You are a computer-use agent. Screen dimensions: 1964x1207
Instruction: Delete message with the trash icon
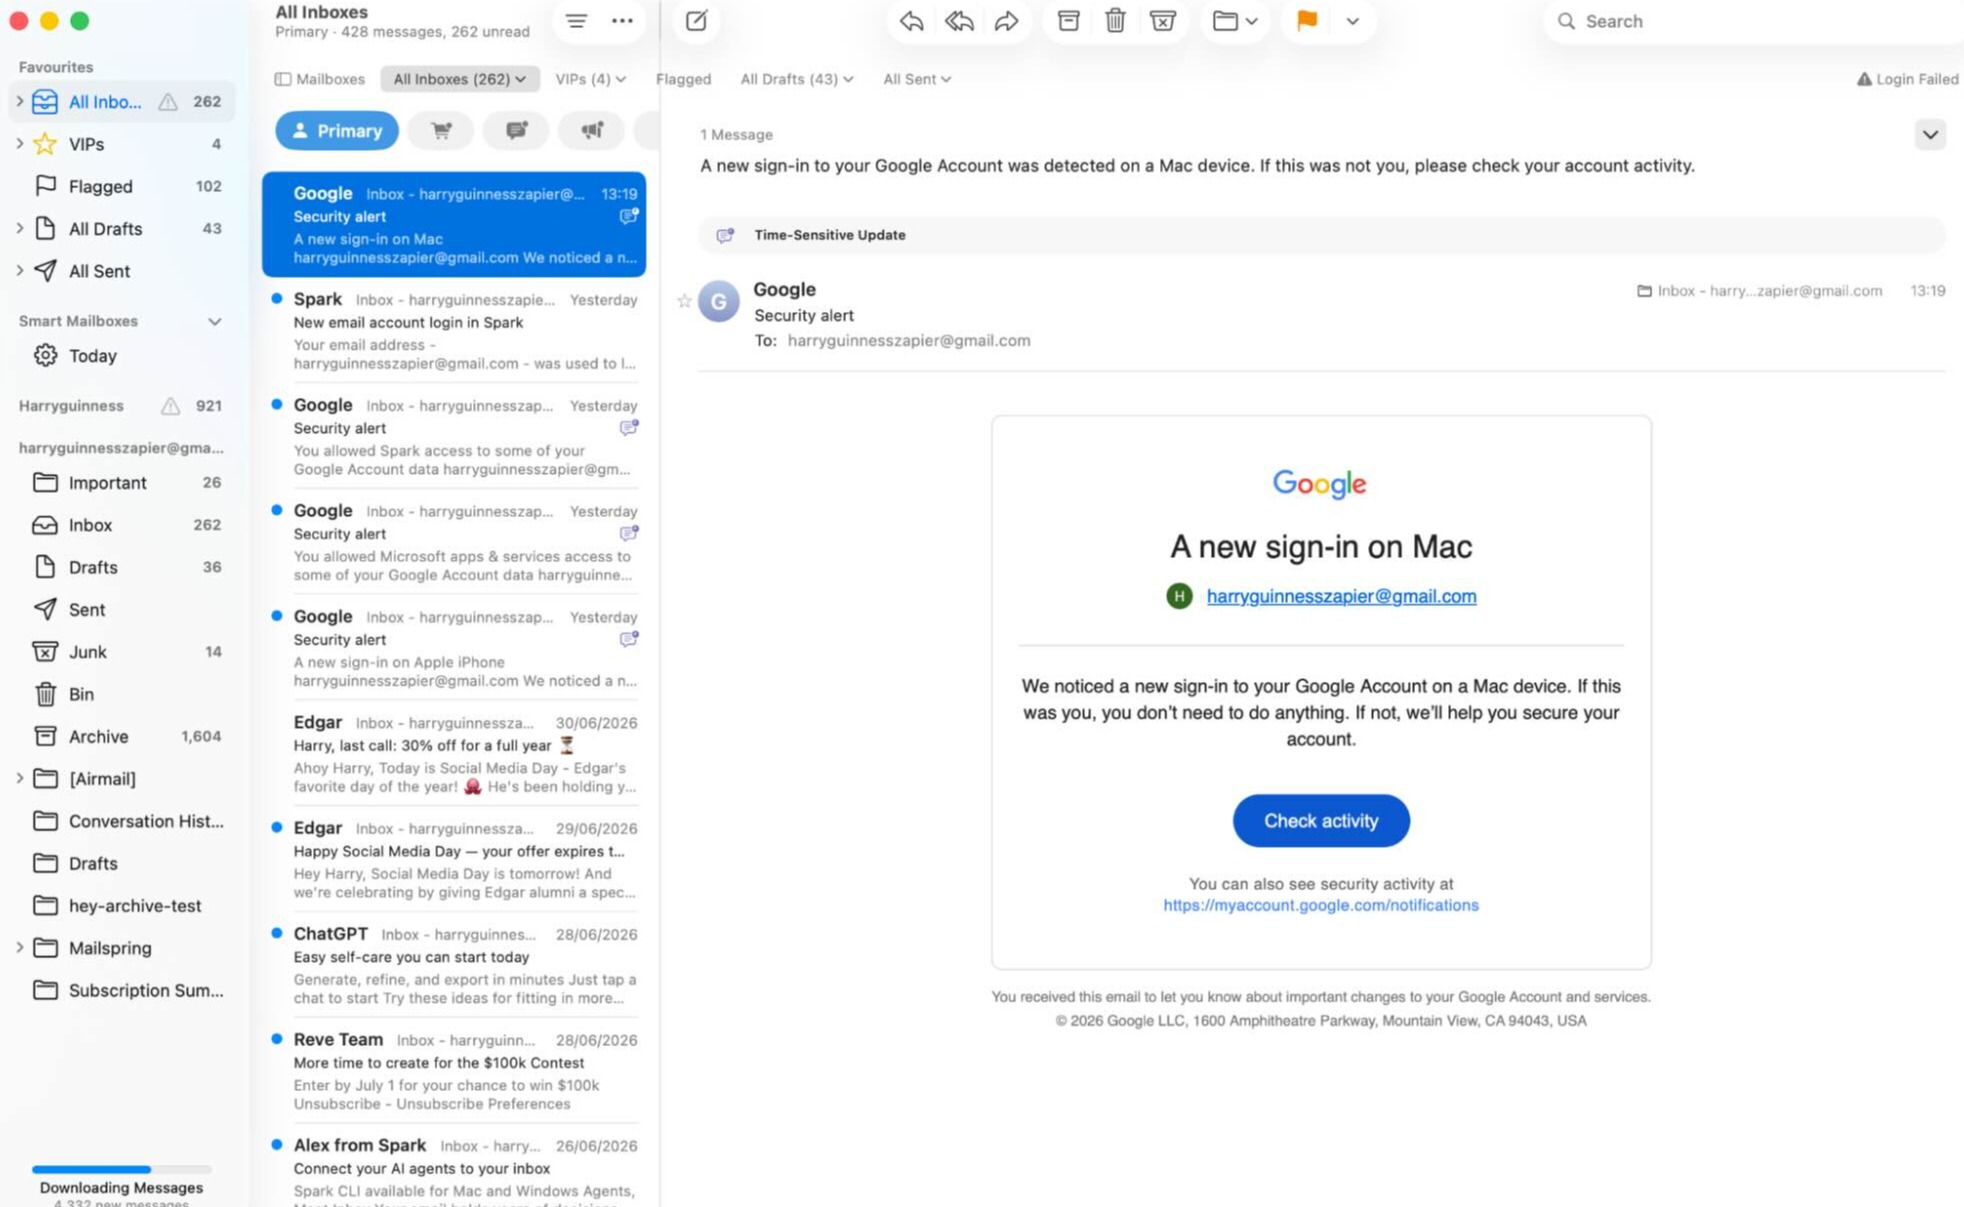tap(1115, 21)
